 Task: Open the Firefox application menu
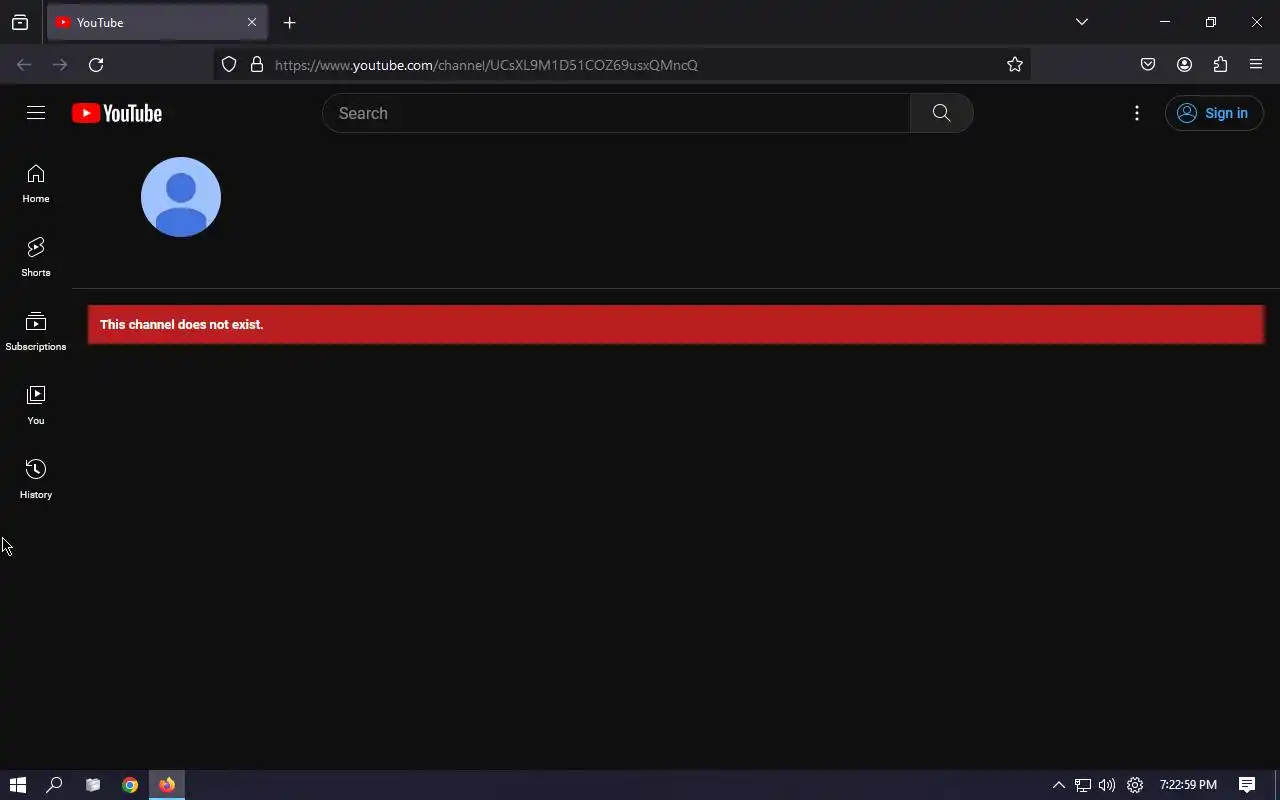coord(1256,65)
